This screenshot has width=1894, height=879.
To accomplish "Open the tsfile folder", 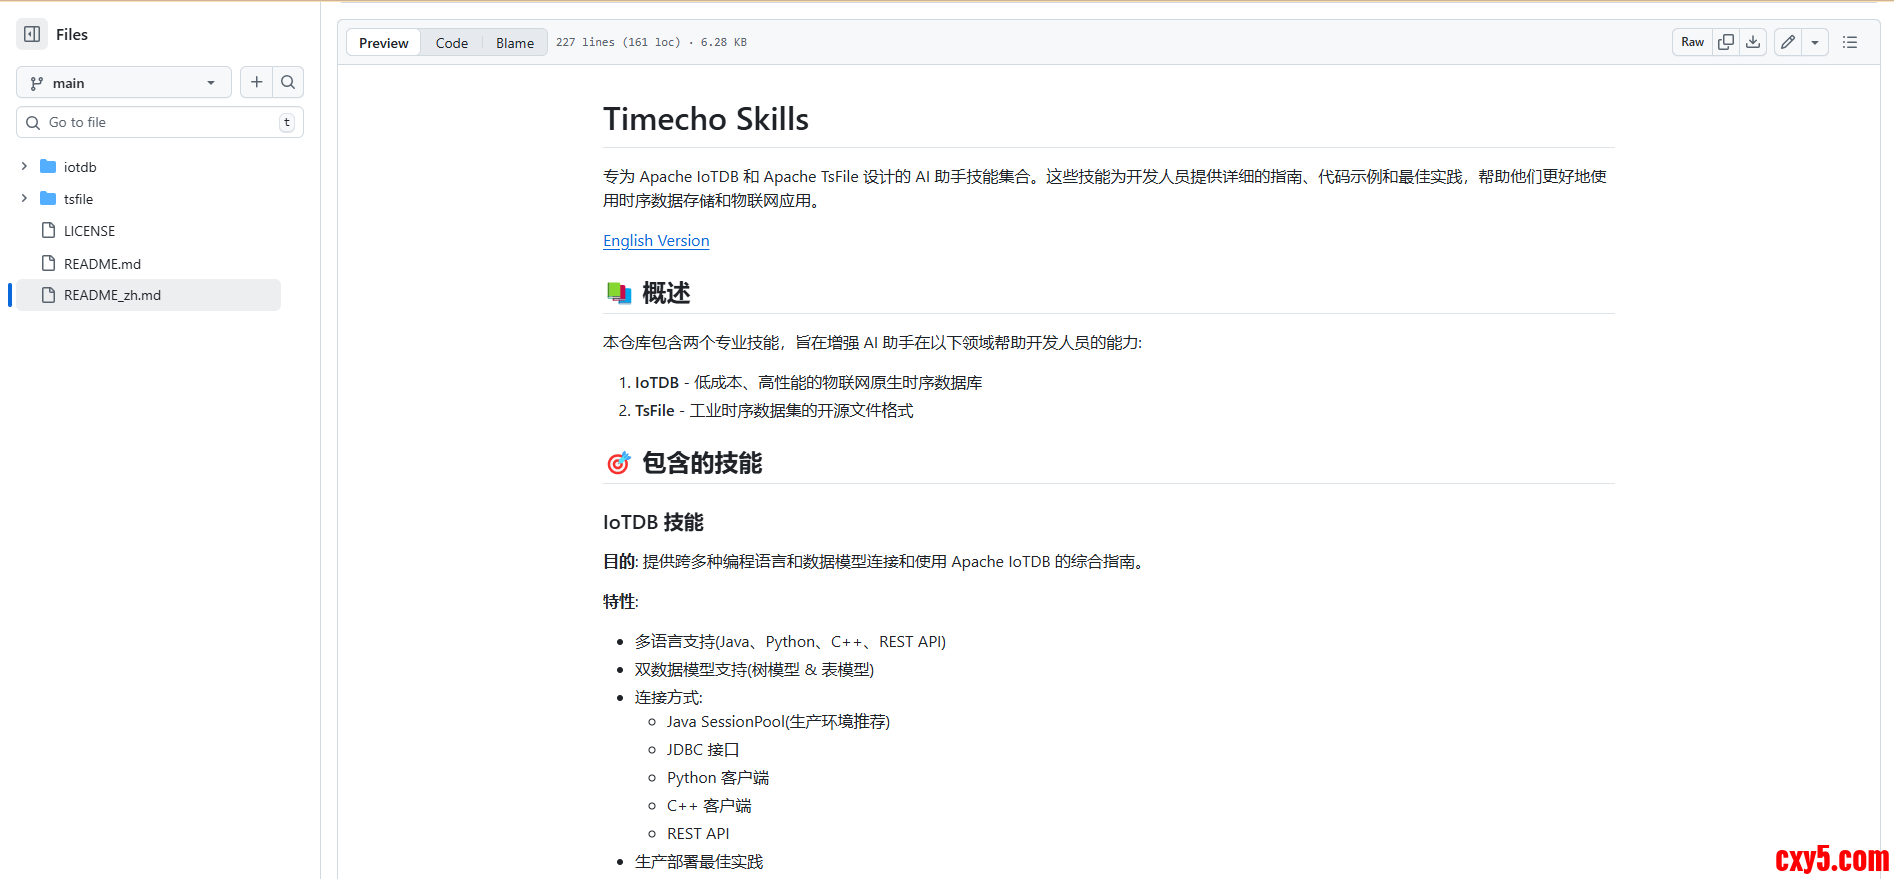I will point(78,199).
